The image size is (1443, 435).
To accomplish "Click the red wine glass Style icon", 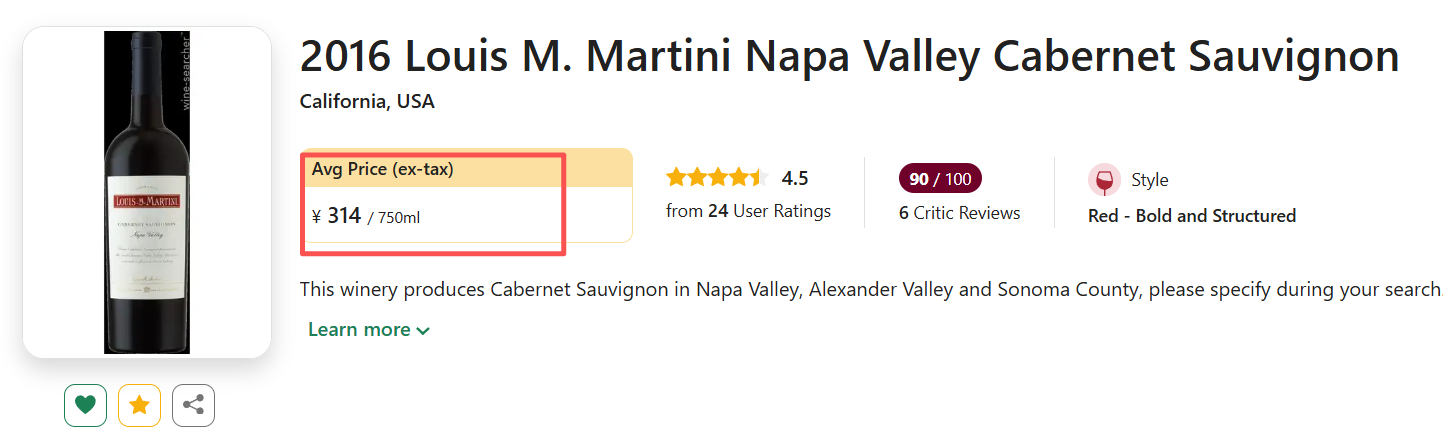I will tap(1104, 180).
